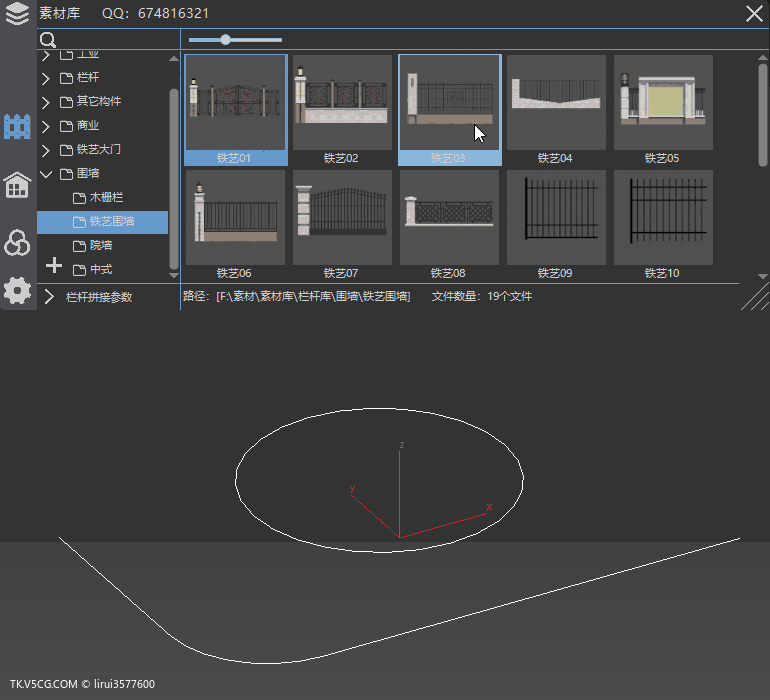Image resolution: width=770 pixels, height=700 pixels.
Task: Select the 木栅栏 tree item
Action: pos(106,198)
